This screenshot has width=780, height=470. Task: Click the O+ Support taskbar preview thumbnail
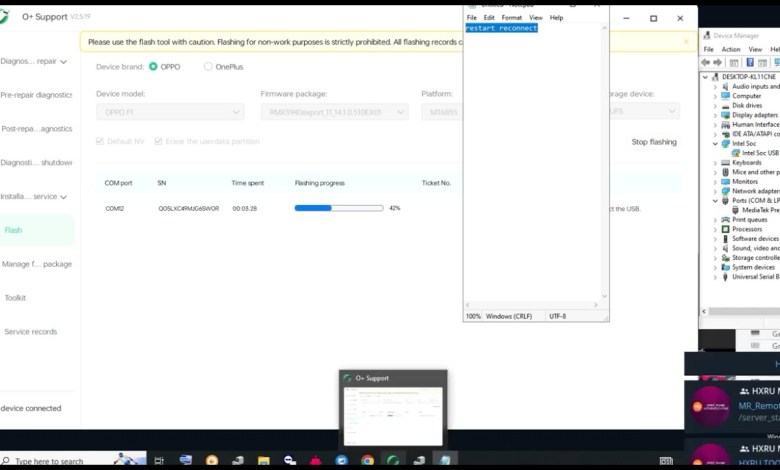tap(393, 416)
